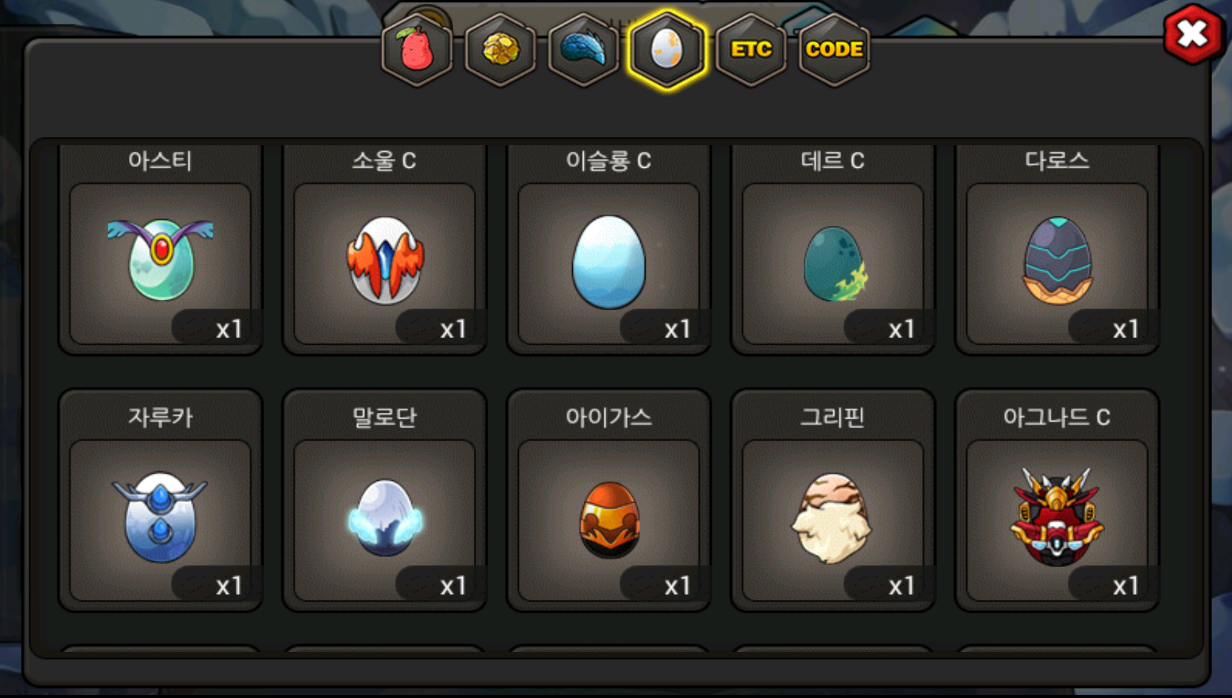Switch to the red fruit tab
This screenshot has width=1232, height=698.
417,49
